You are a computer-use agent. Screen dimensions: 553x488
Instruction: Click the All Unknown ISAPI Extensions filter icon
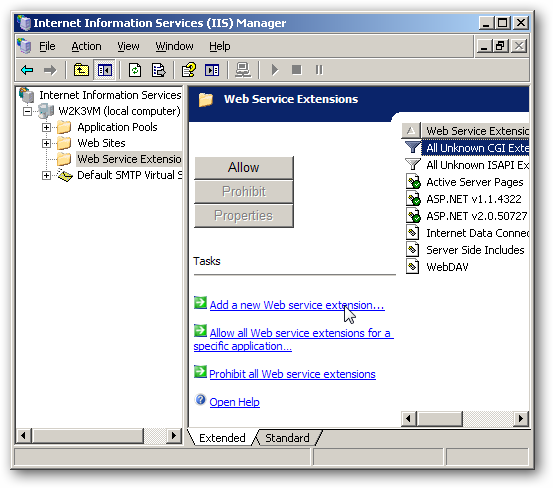[x=412, y=164]
